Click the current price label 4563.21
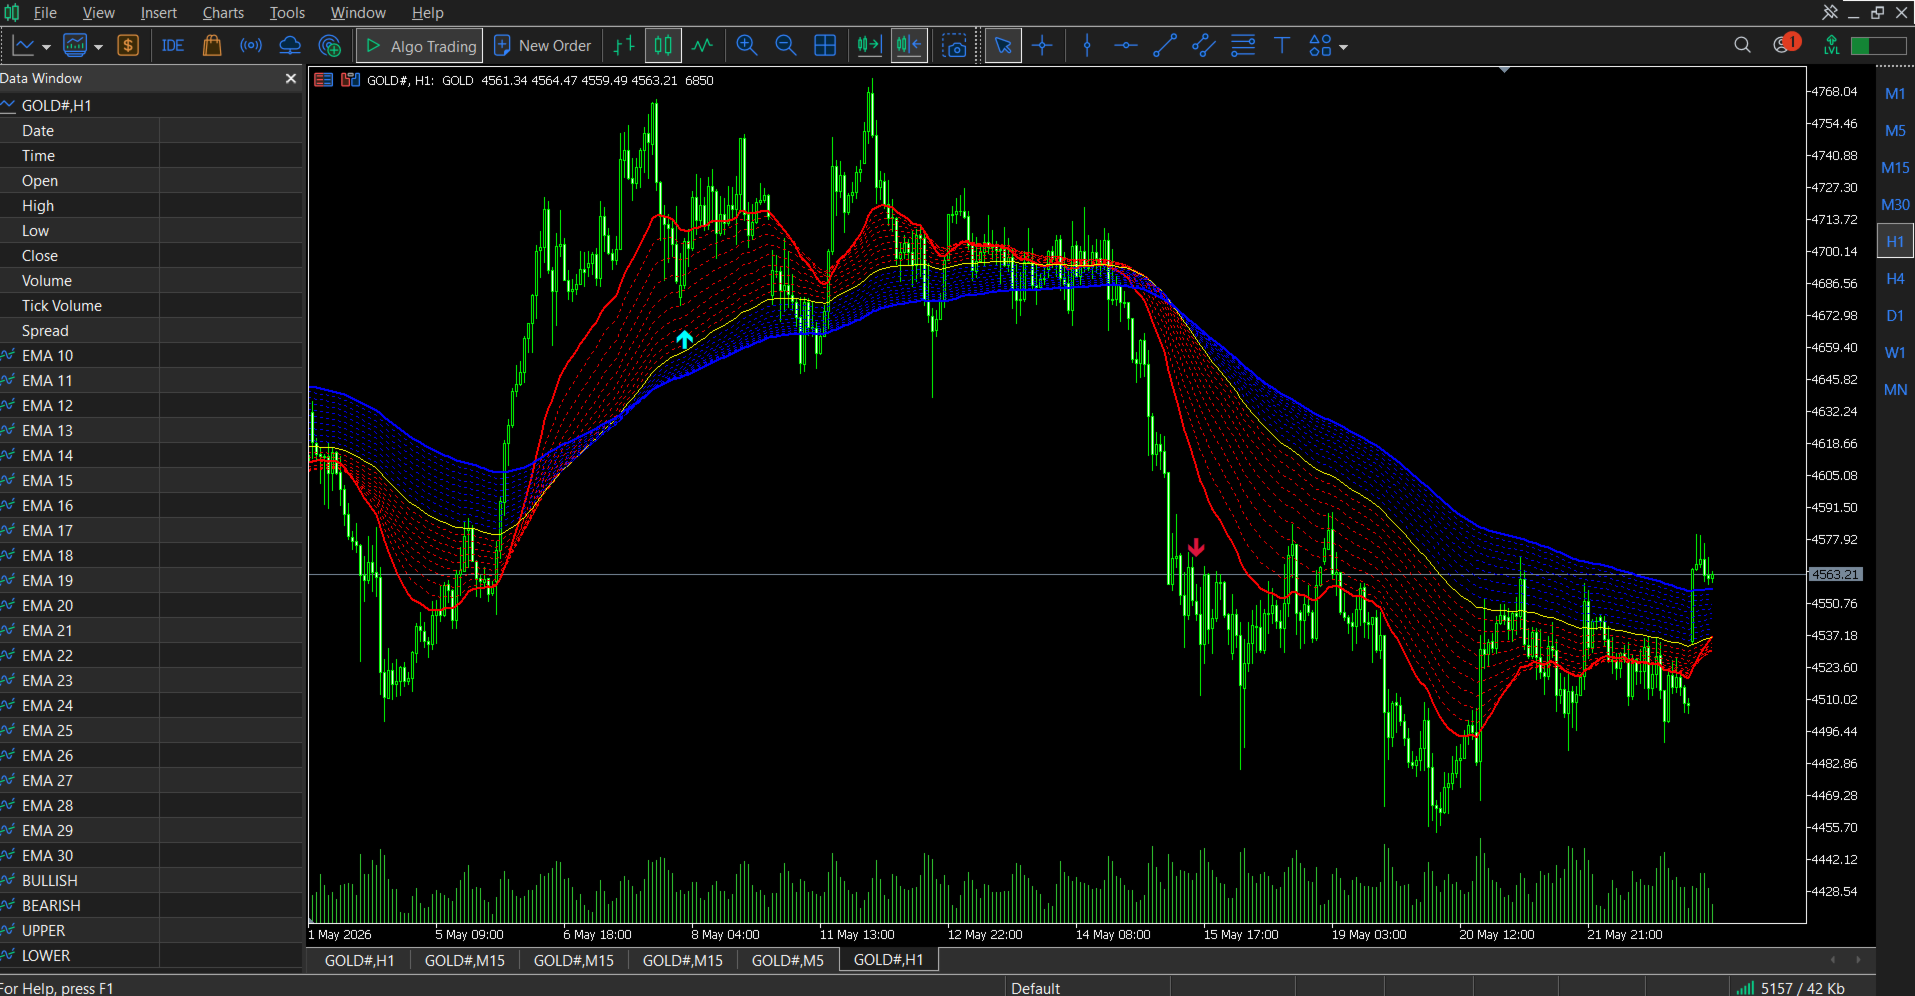1915x996 pixels. pyautogui.click(x=1835, y=575)
